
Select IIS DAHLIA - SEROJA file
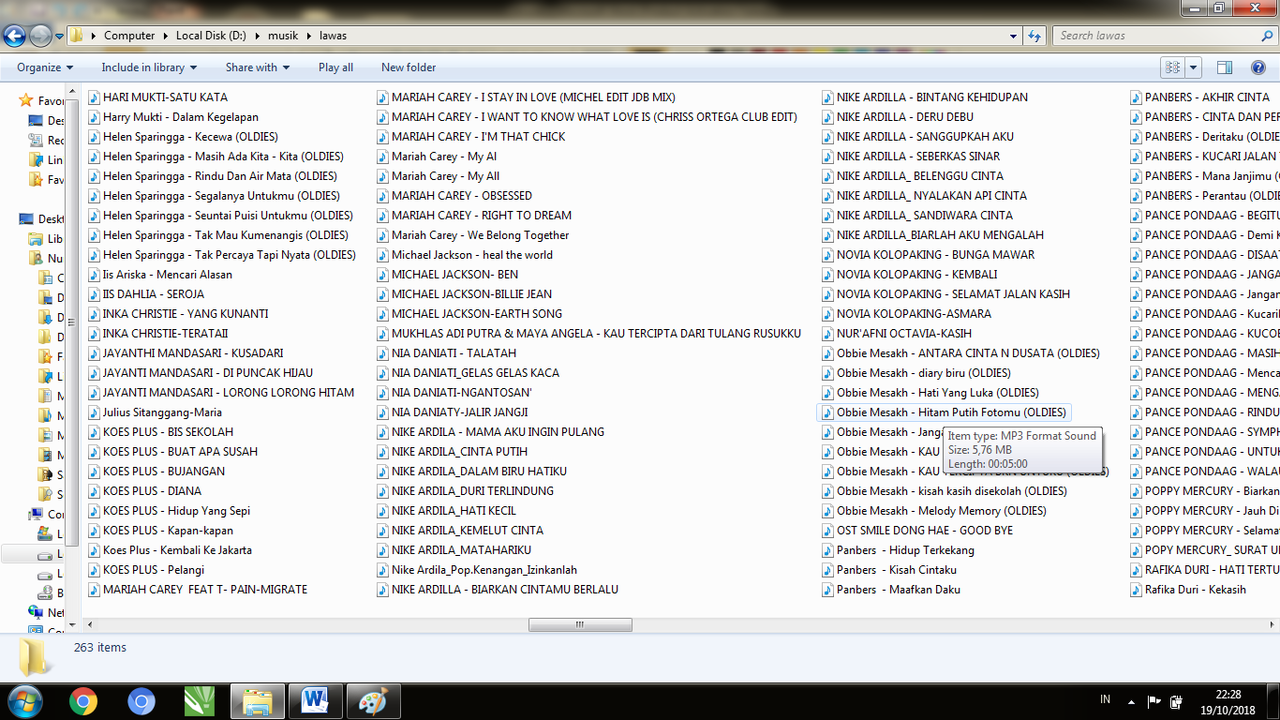click(146, 294)
